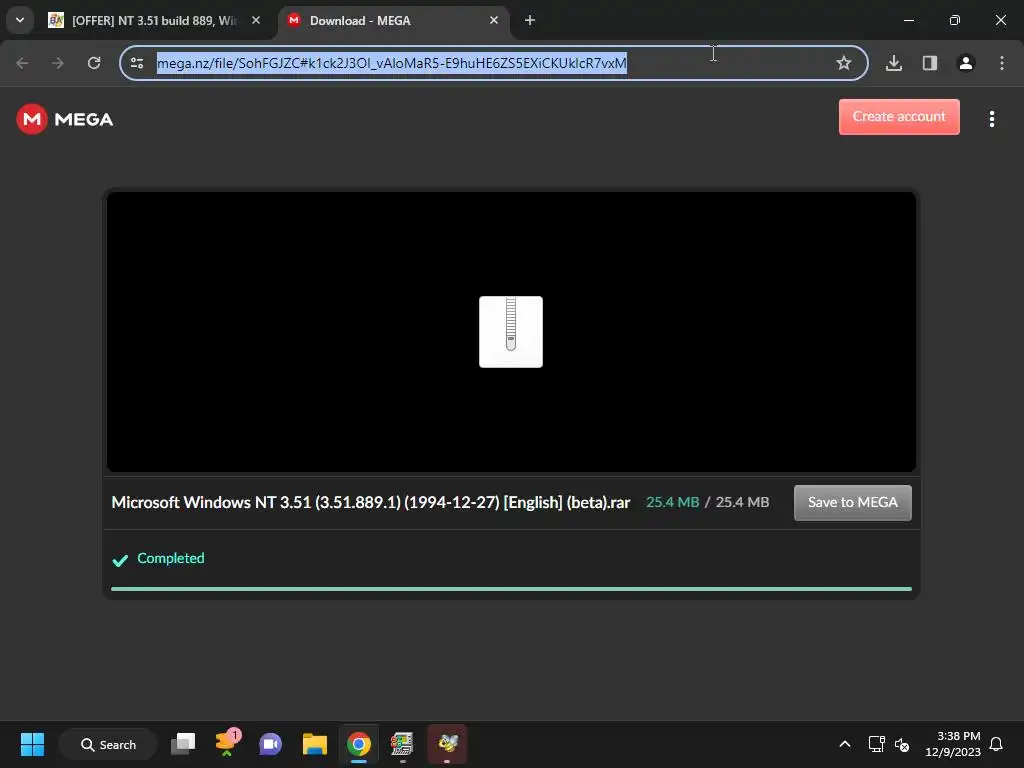This screenshot has height=768, width=1024.
Task: Click the 25.4 MB downloaded size text
Action: point(672,502)
